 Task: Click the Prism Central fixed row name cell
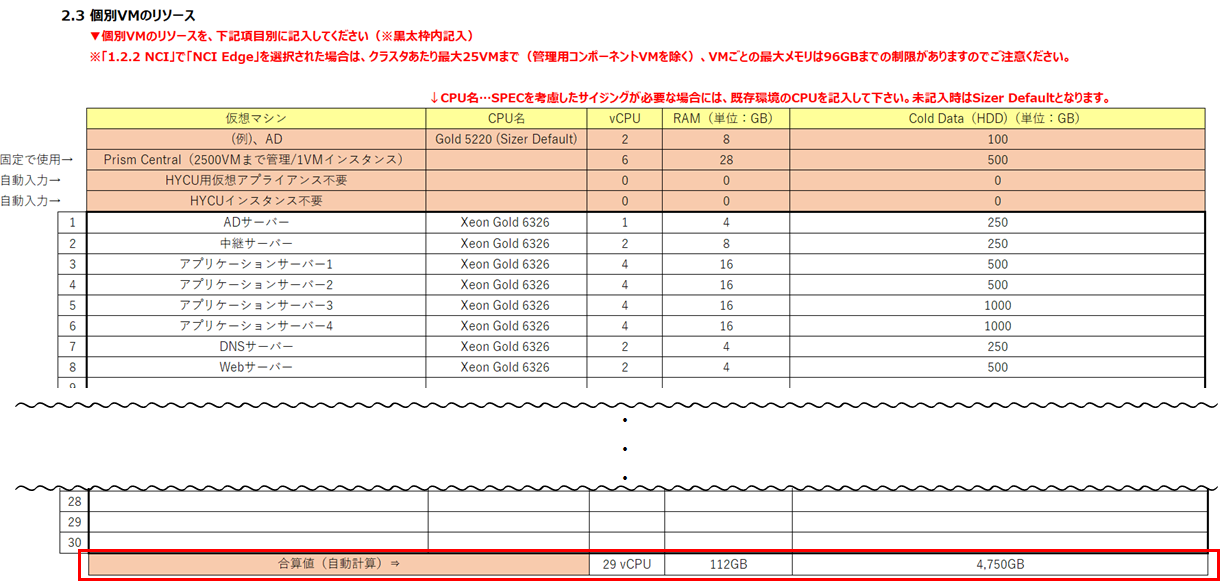tap(256, 160)
